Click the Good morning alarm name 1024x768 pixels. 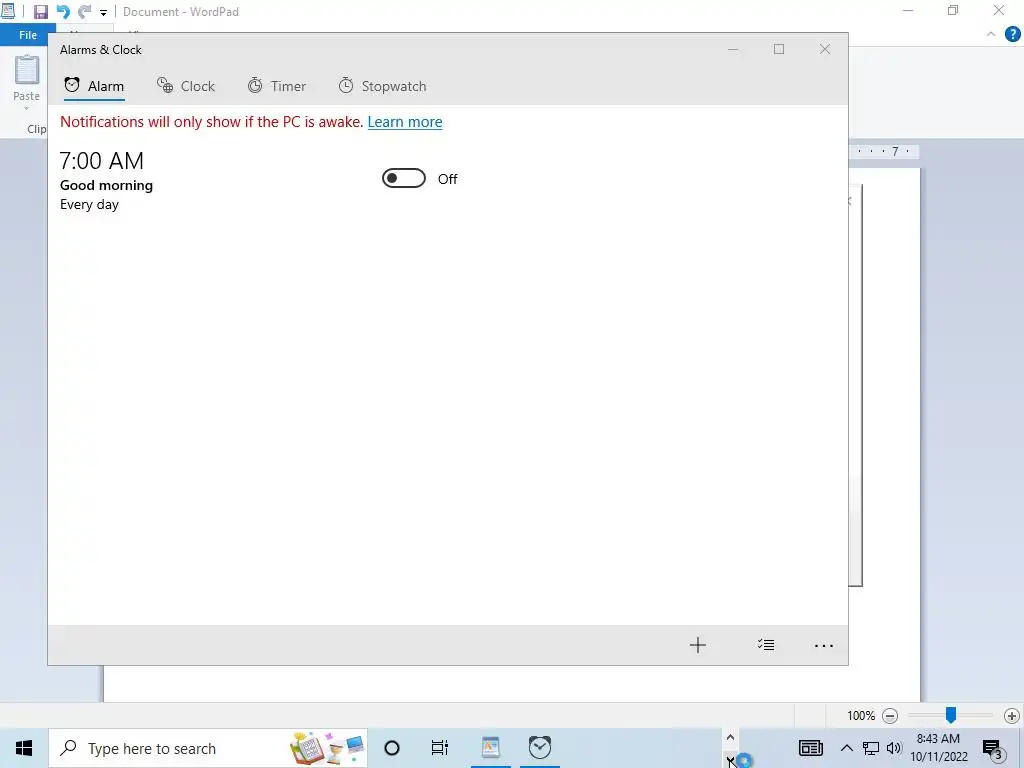pyautogui.click(x=106, y=185)
